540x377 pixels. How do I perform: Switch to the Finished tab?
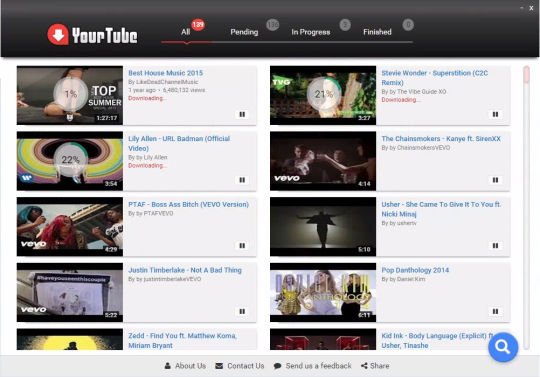pyautogui.click(x=377, y=32)
